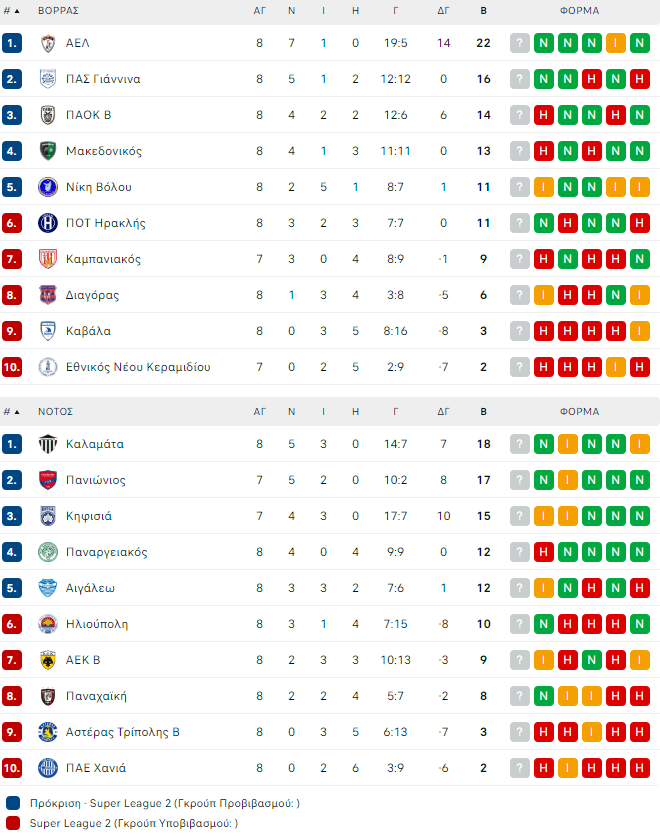Click the Καλαμάτα team crest
Image resolution: width=660 pixels, height=837 pixels.
pyautogui.click(x=47, y=444)
